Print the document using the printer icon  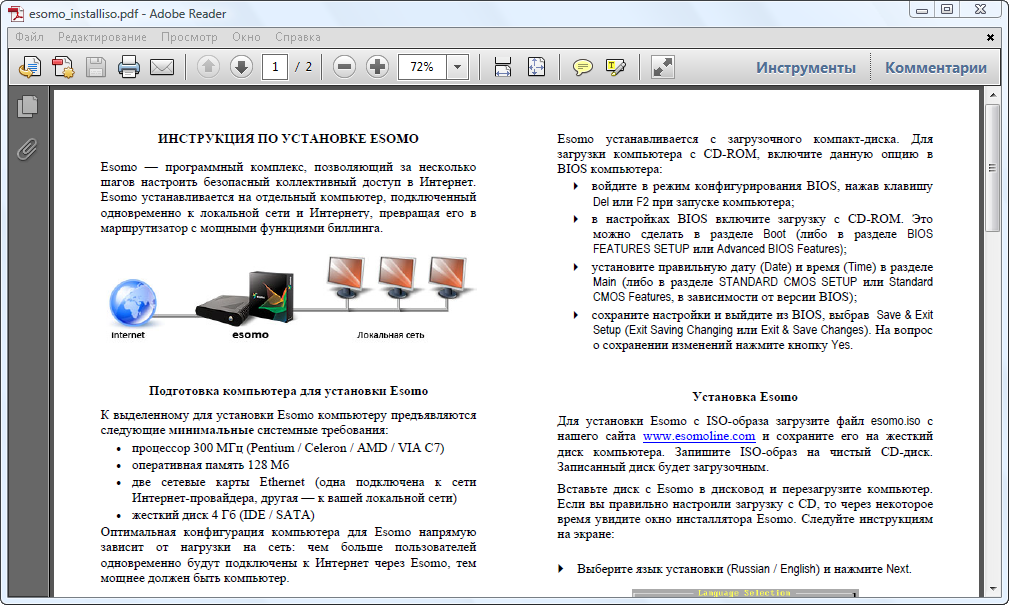pos(129,67)
